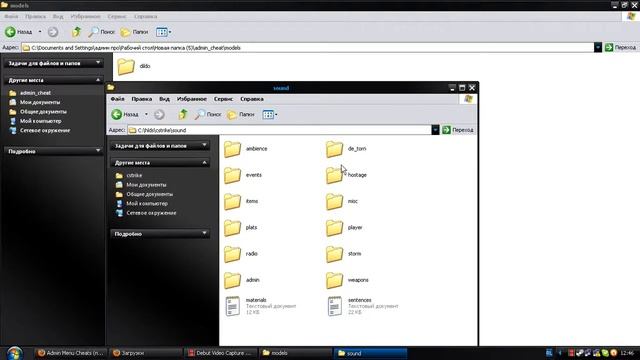This screenshot has height=360, width=640.
Task: Open Сетевое окружение in sound window sidebar
Action: [146, 213]
